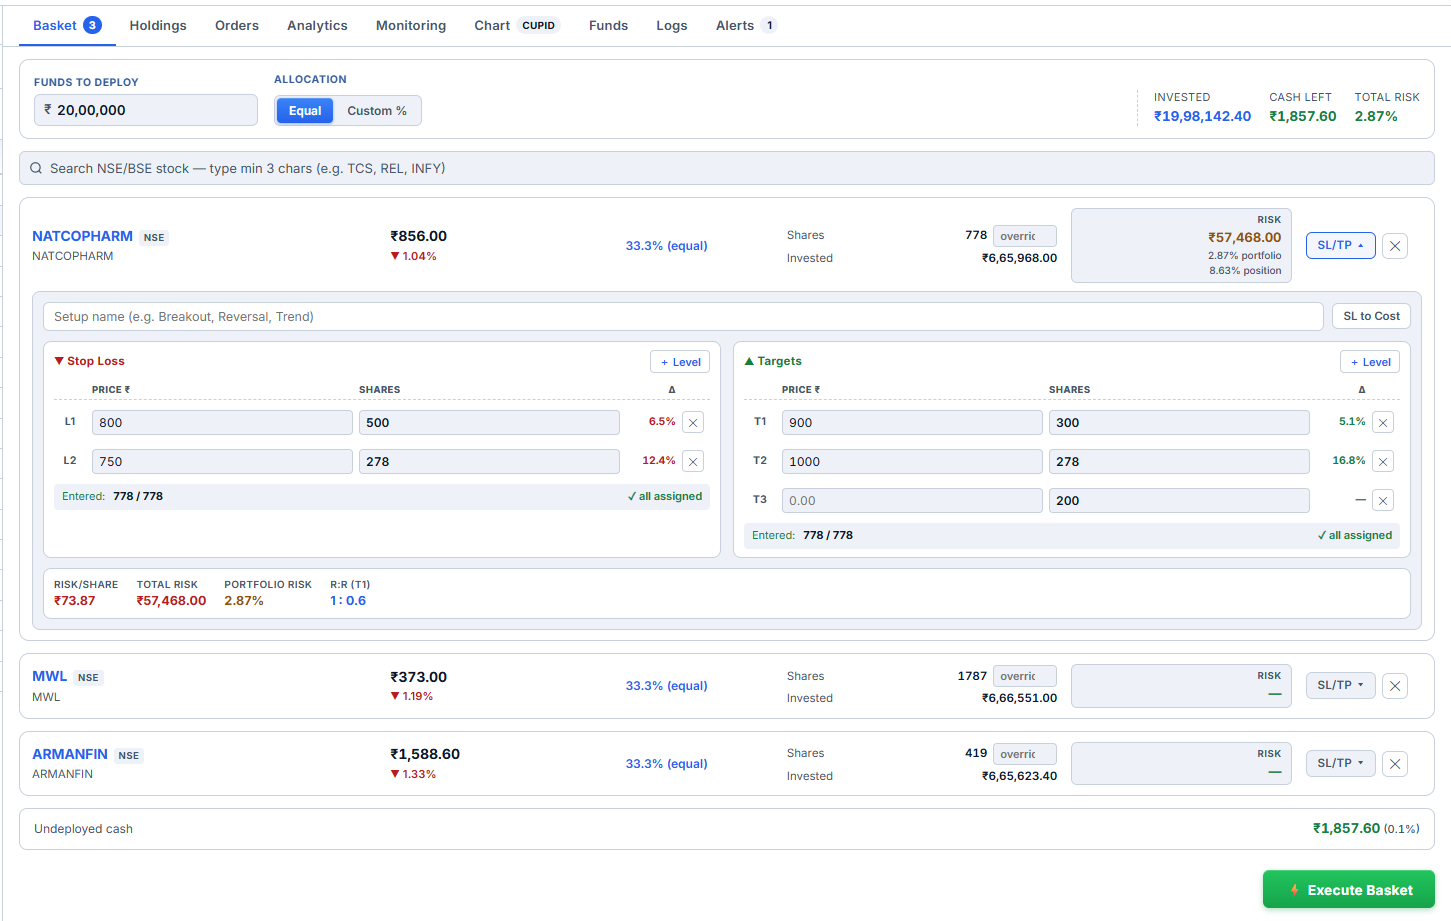The image size is (1451, 921).
Task: Click the SL to Cost button
Action: tap(1371, 316)
